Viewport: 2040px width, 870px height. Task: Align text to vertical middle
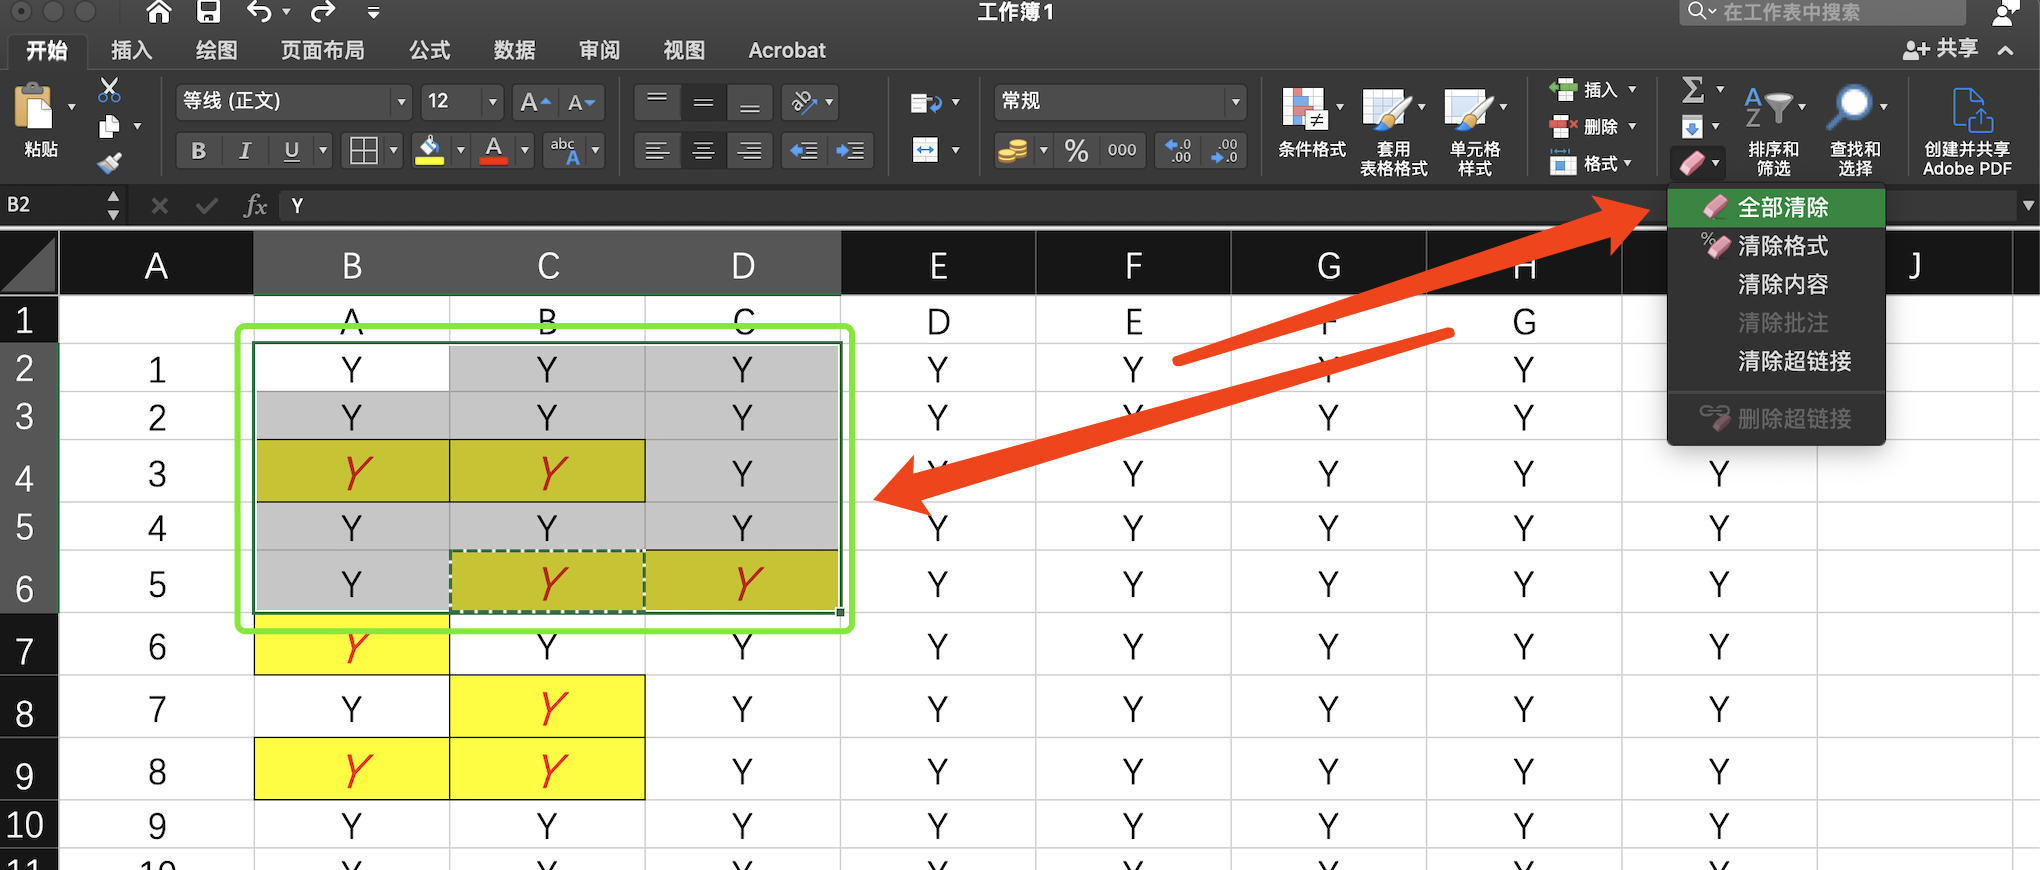coord(703,101)
